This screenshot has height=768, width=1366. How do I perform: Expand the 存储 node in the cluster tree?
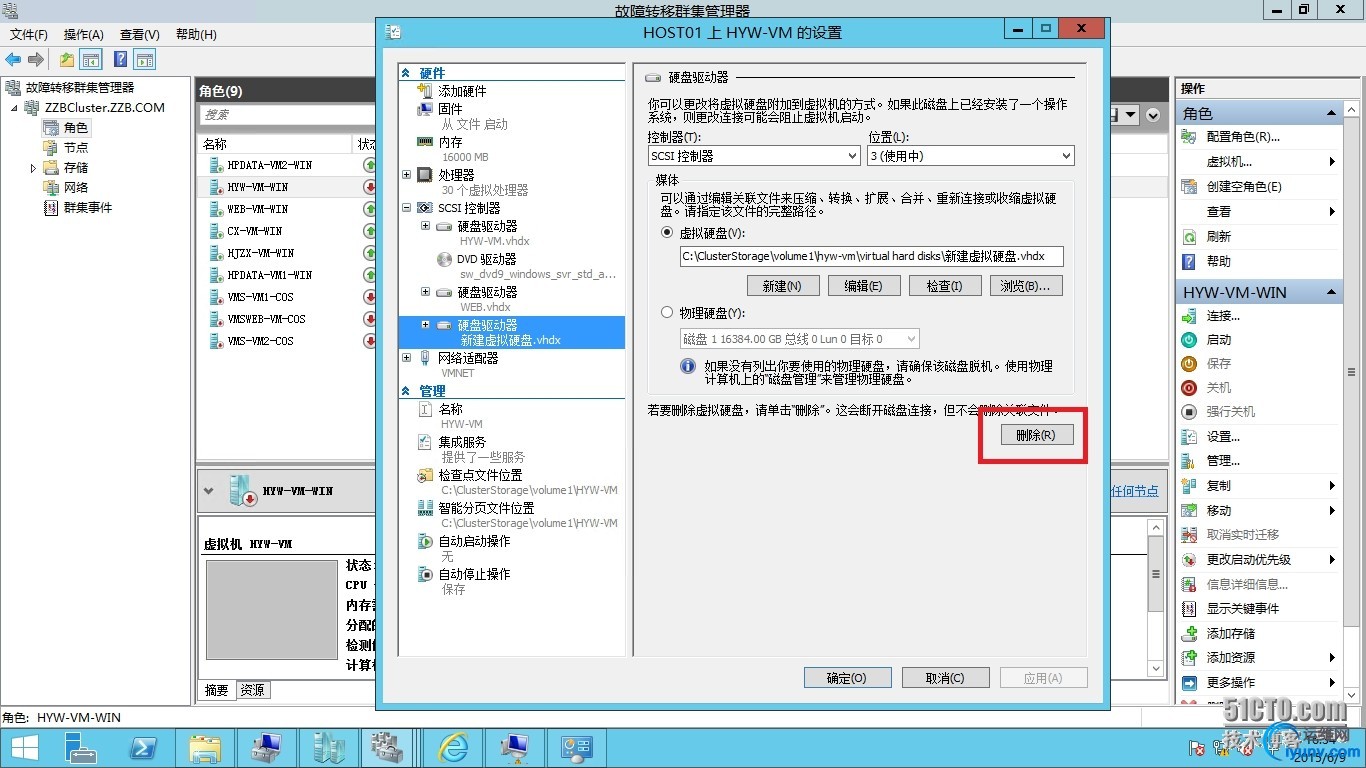click(x=34, y=168)
